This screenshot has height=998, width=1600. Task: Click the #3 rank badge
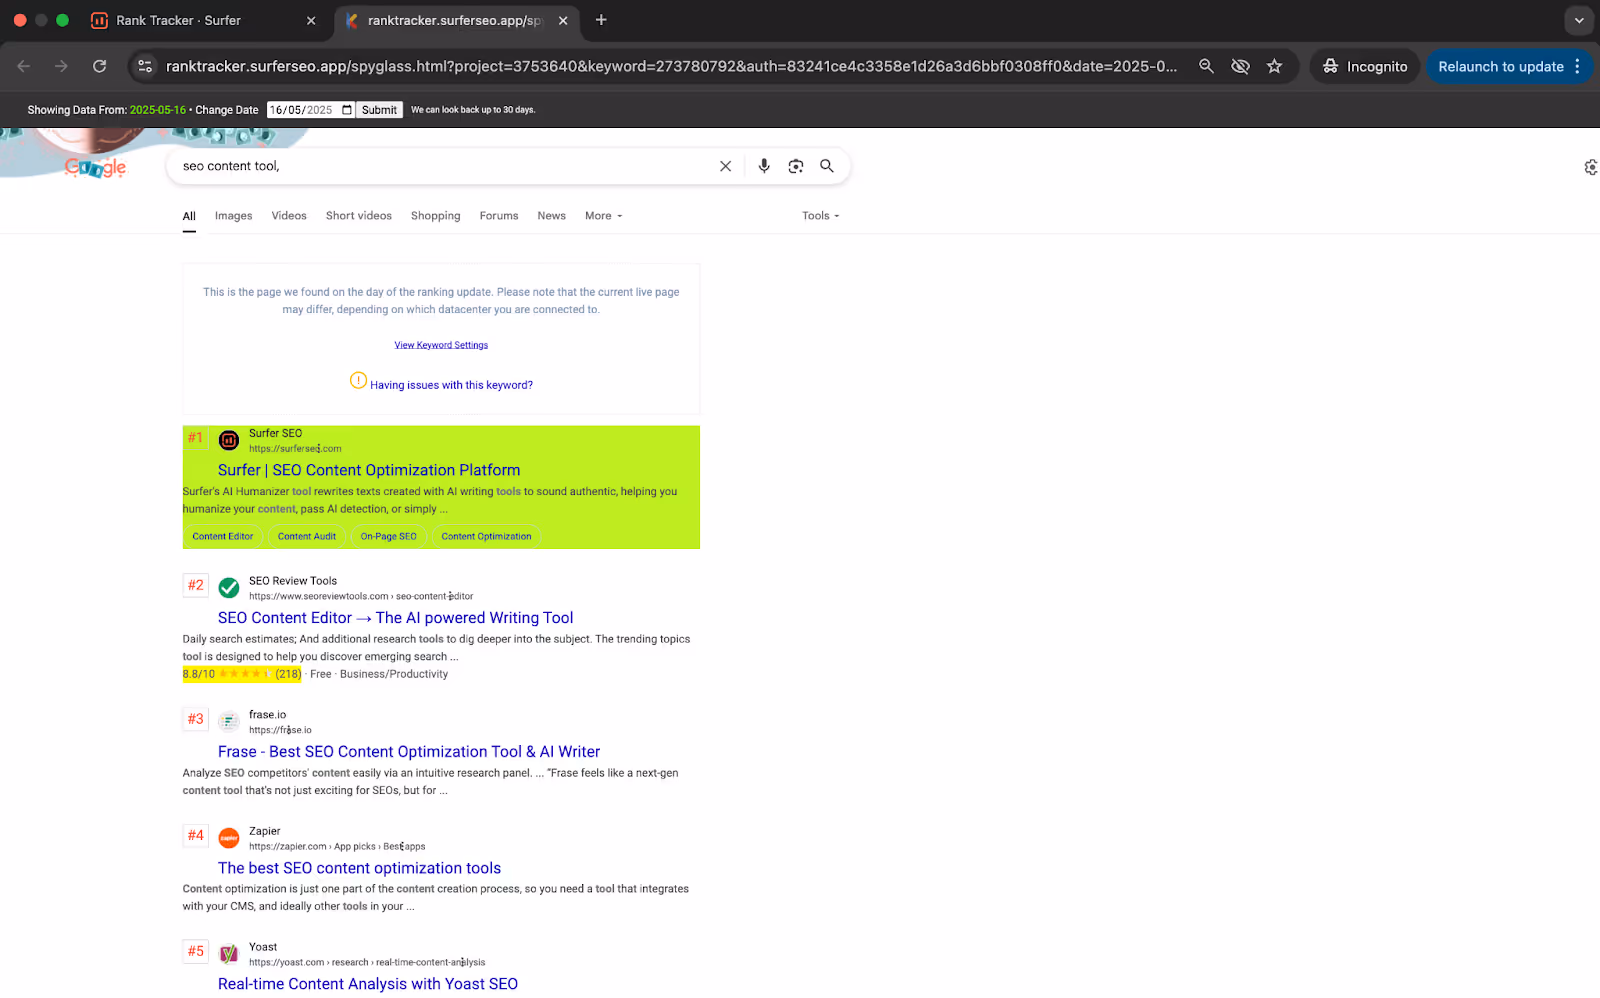click(x=196, y=719)
